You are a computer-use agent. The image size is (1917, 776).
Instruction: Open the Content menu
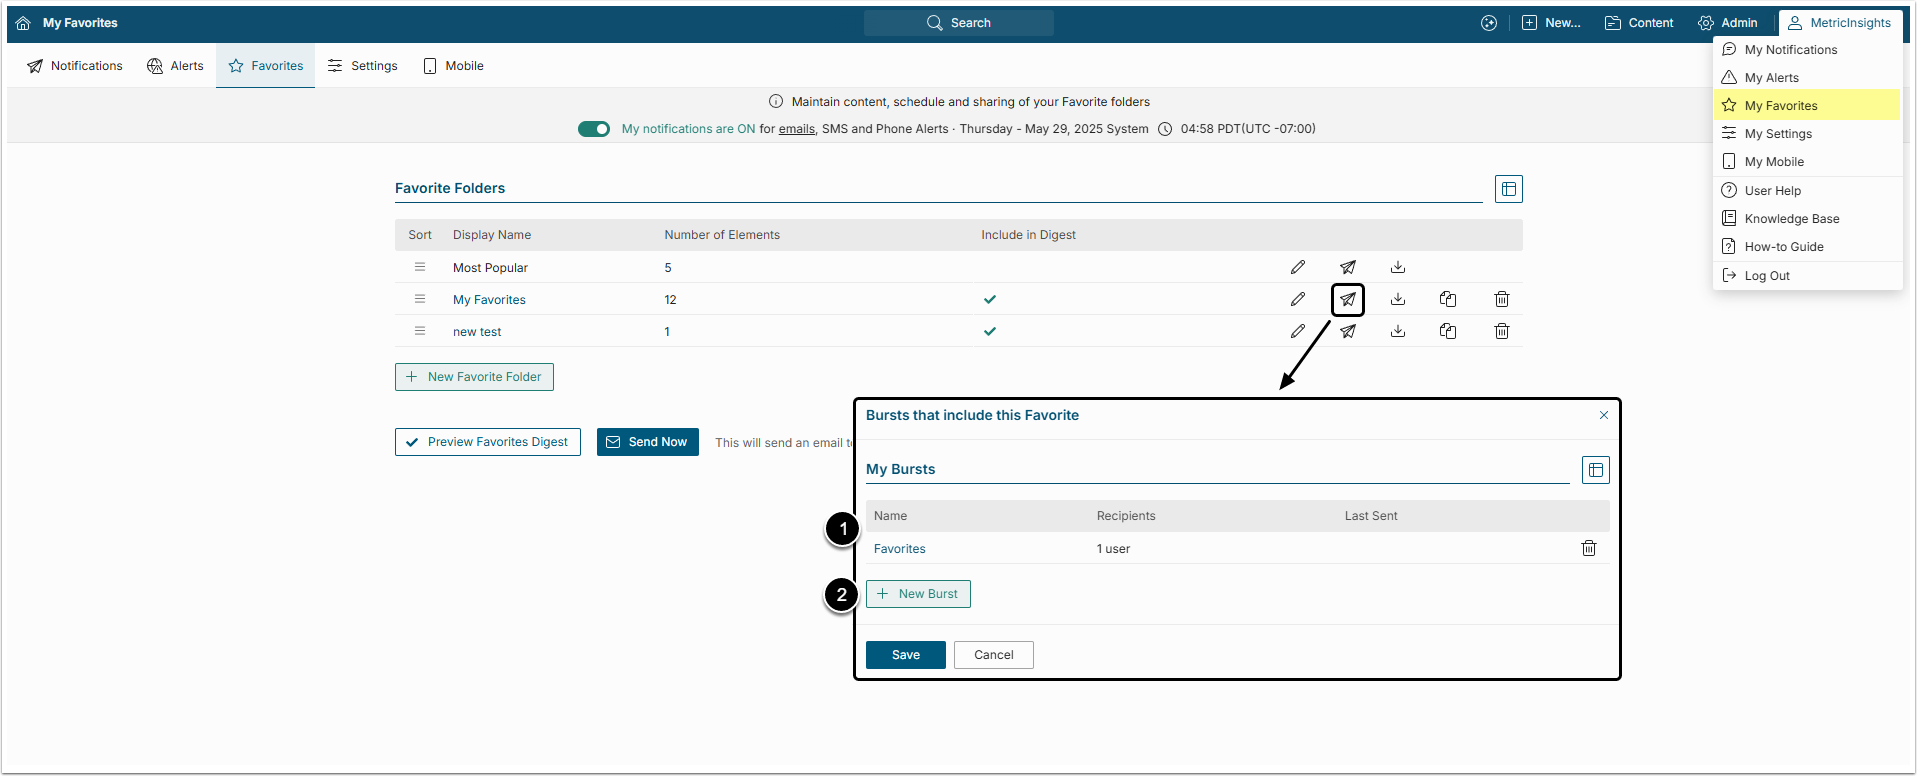[1639, 23]
